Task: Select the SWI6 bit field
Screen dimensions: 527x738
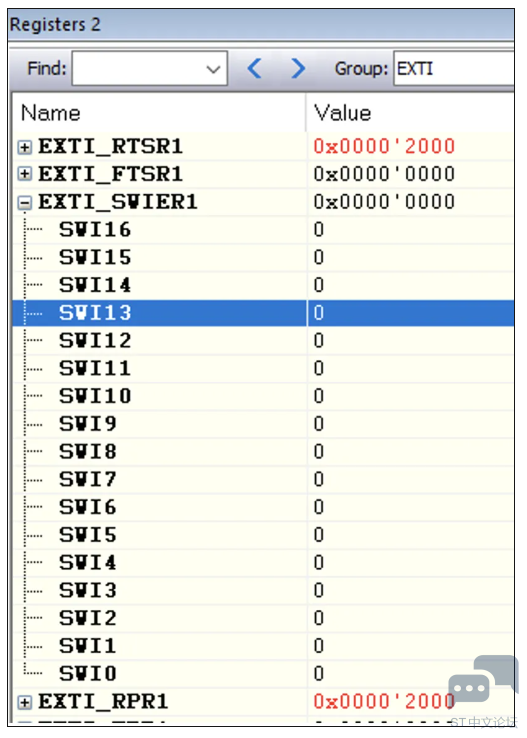Action: [x=88, y=507]
